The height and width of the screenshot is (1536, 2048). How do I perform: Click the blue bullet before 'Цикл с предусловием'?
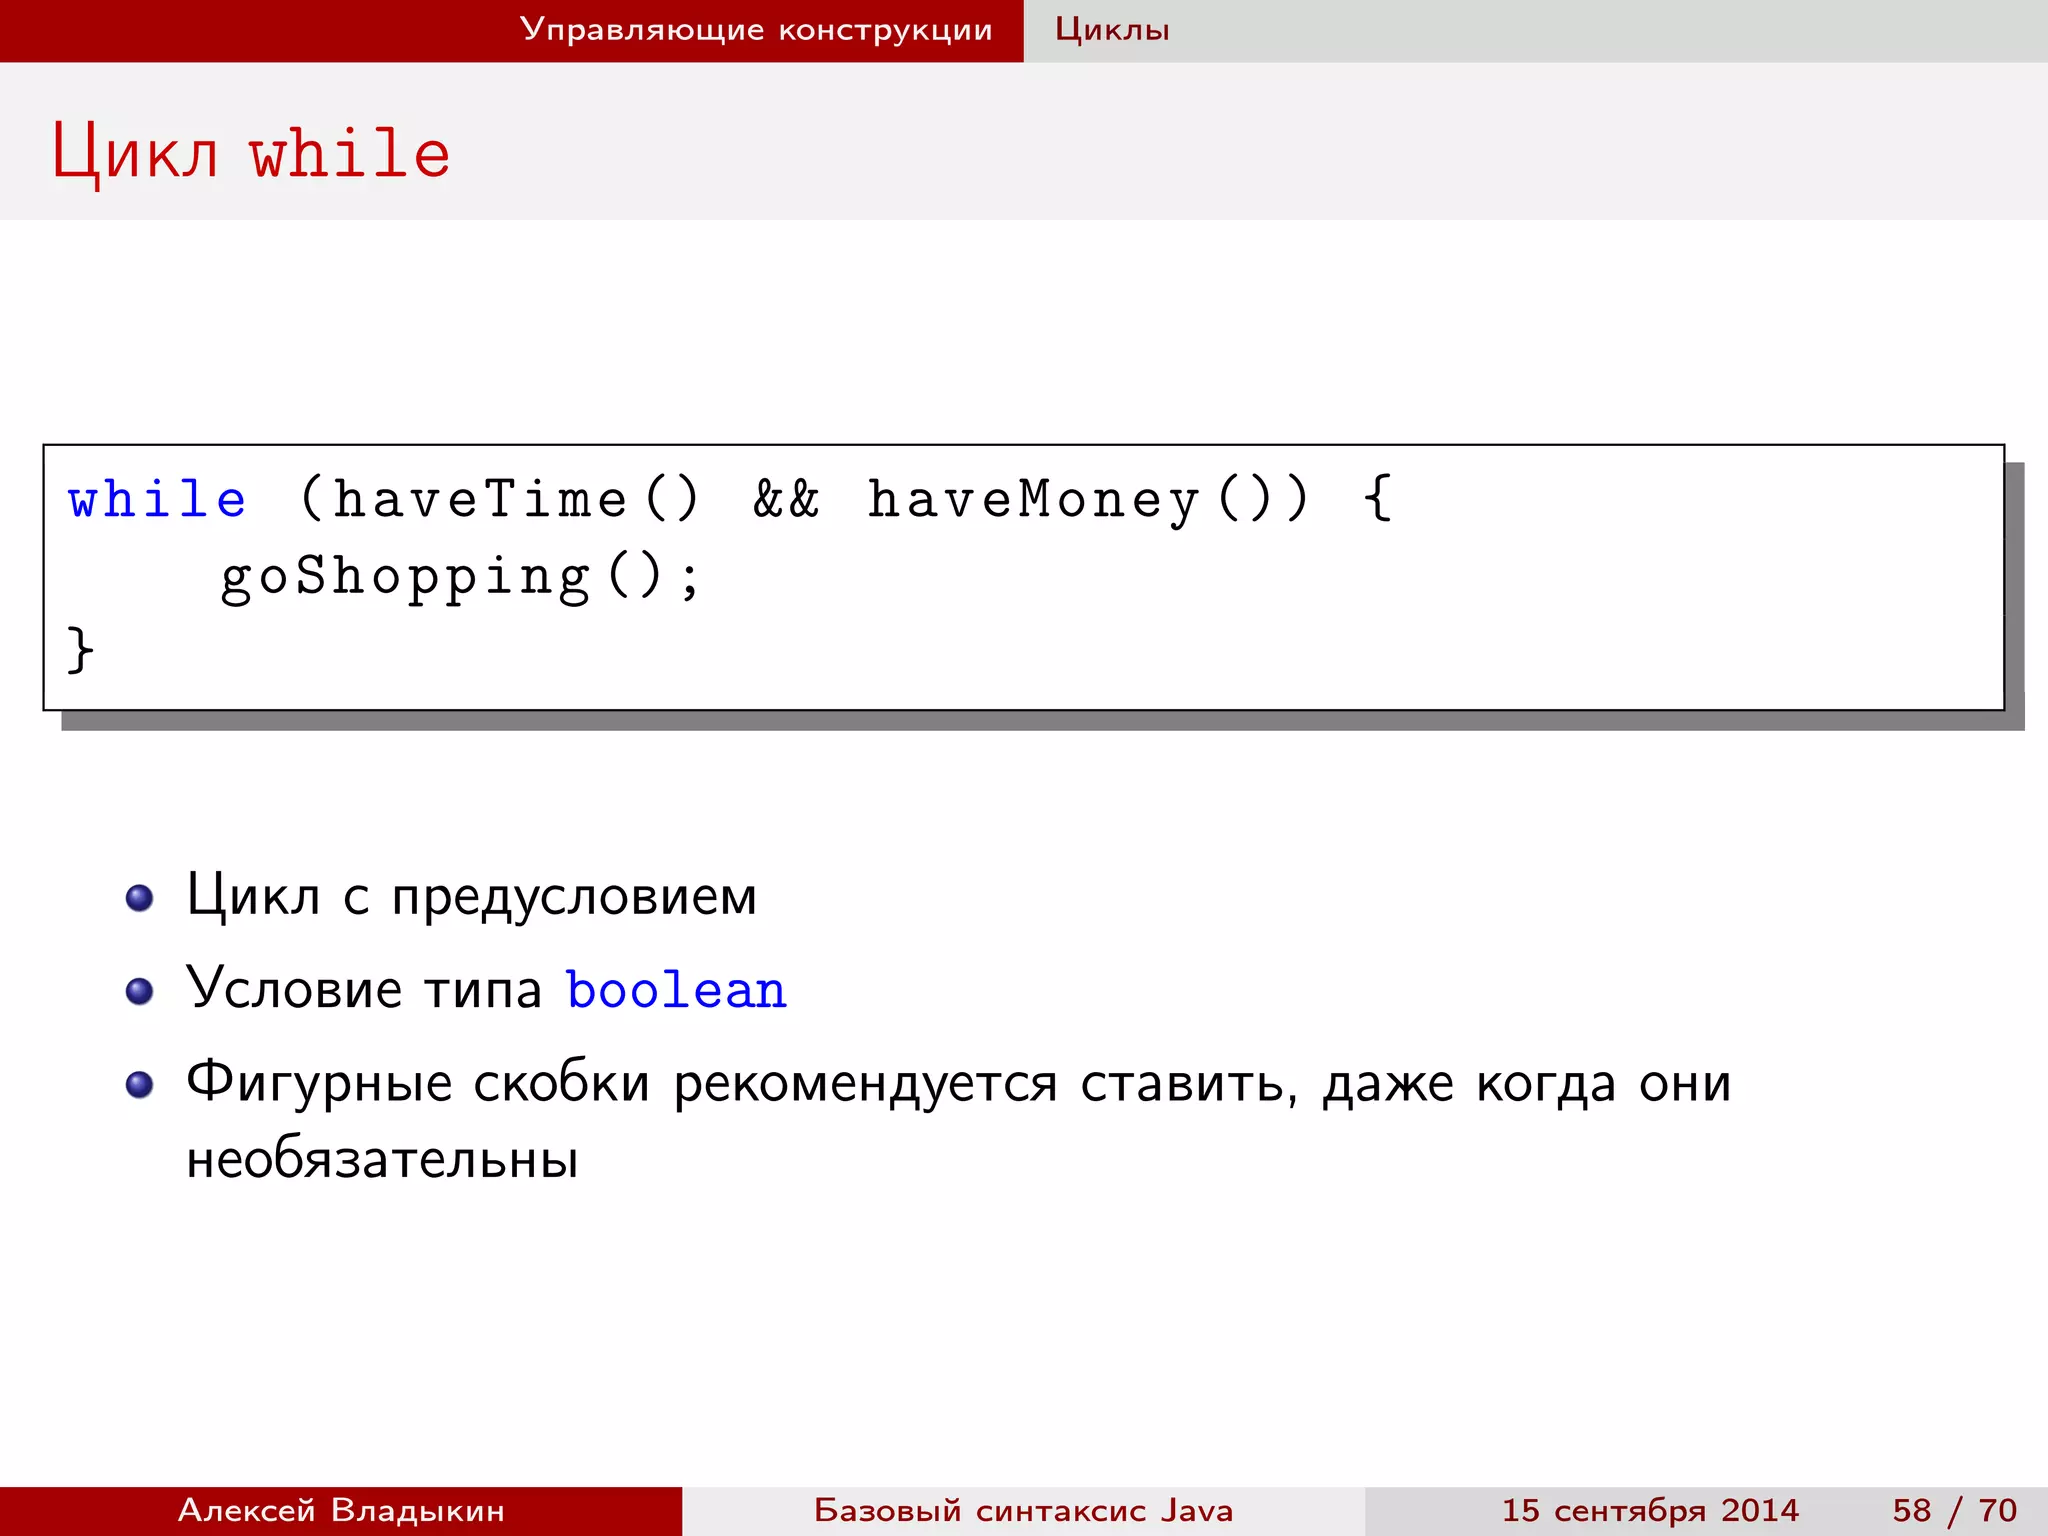[140, 898]
